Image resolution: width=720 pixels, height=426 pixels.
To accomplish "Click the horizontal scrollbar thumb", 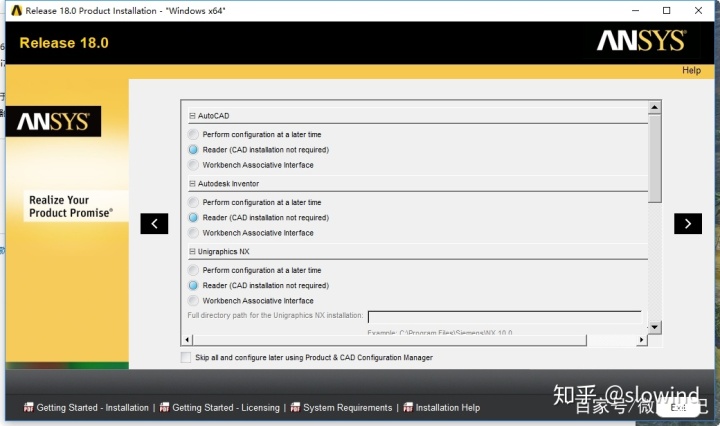I will coord(389,340).
